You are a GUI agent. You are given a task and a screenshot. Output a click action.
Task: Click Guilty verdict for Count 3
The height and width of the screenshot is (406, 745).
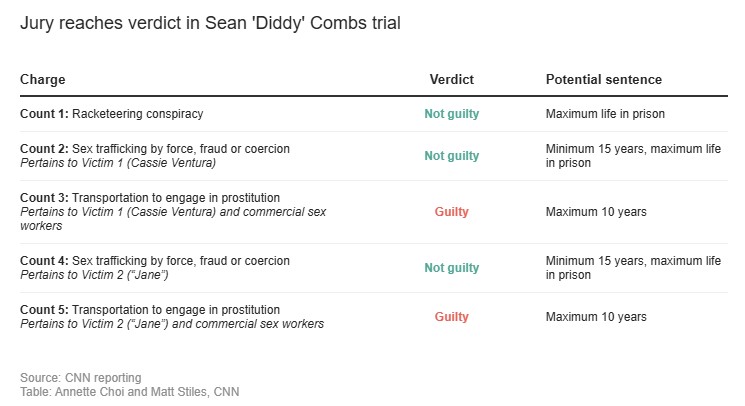pos(451,212)
